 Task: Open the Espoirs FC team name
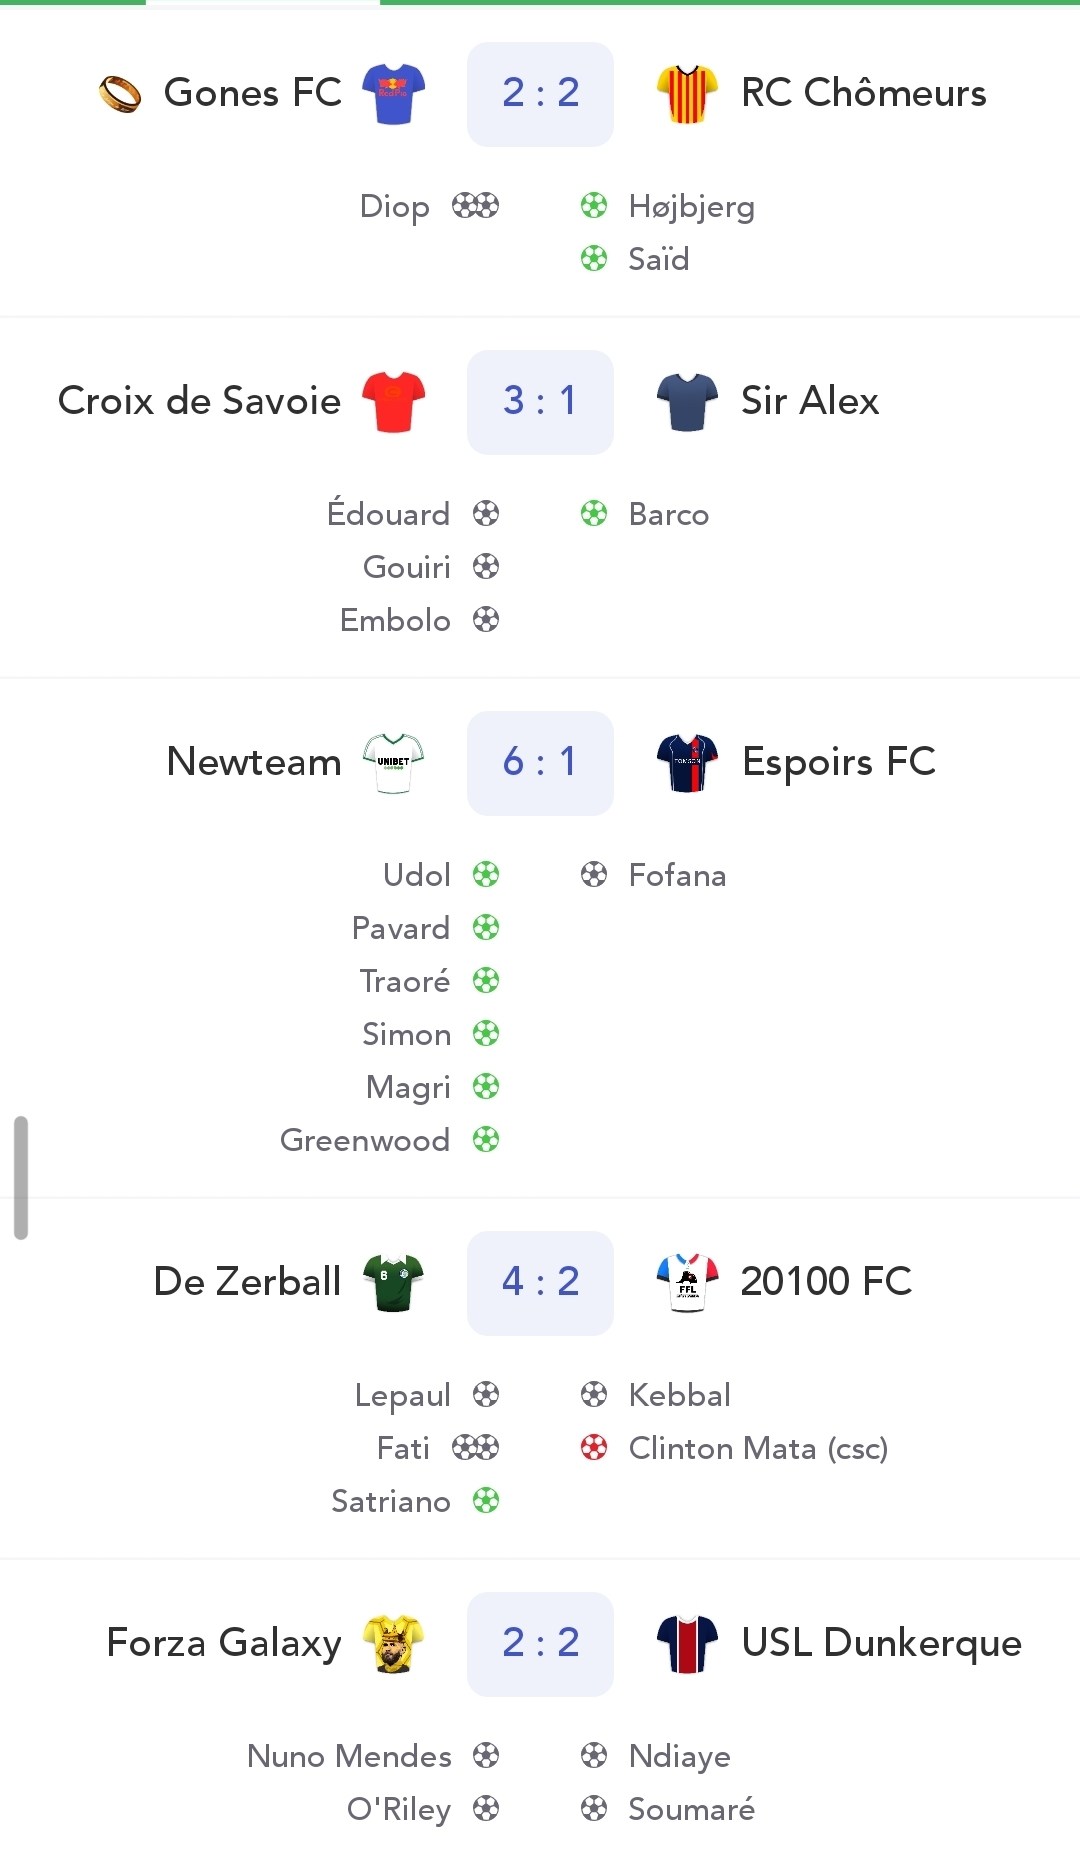pos(838,762)
